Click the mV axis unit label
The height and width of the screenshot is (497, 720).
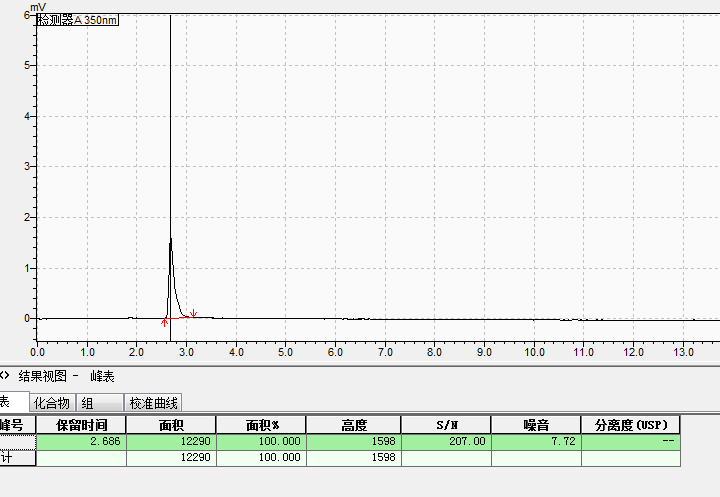click(x=38, y=7)
